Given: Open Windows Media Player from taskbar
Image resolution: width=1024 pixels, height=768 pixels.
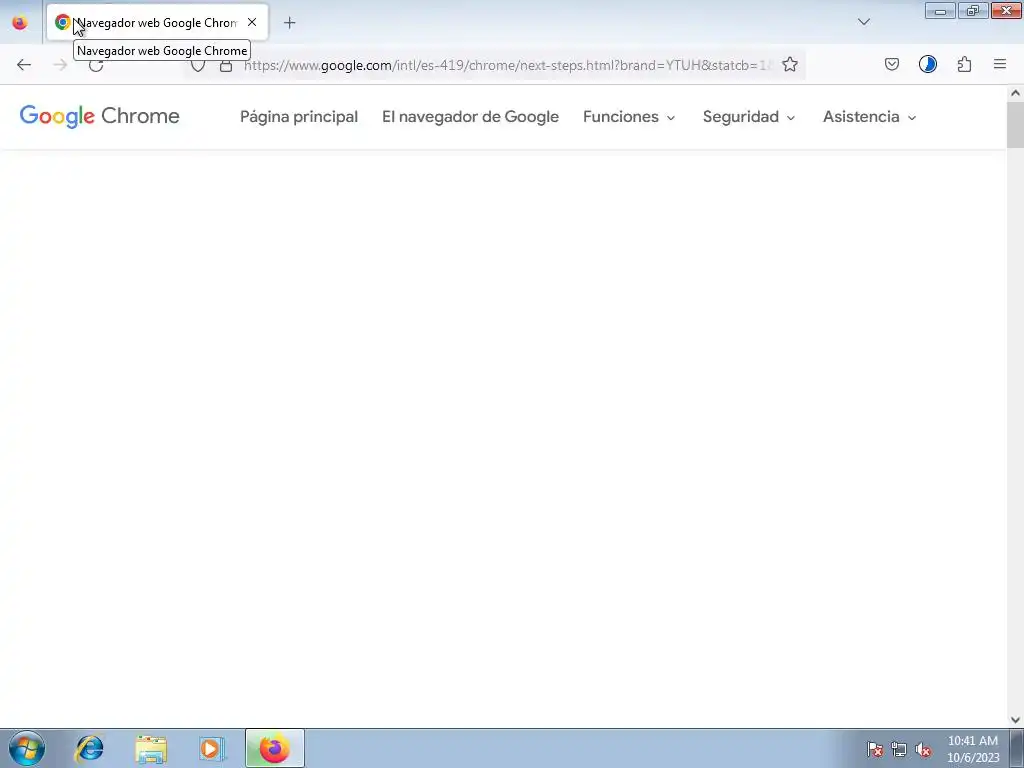Looking at the screenshot, I should click(x=212, y=748).
